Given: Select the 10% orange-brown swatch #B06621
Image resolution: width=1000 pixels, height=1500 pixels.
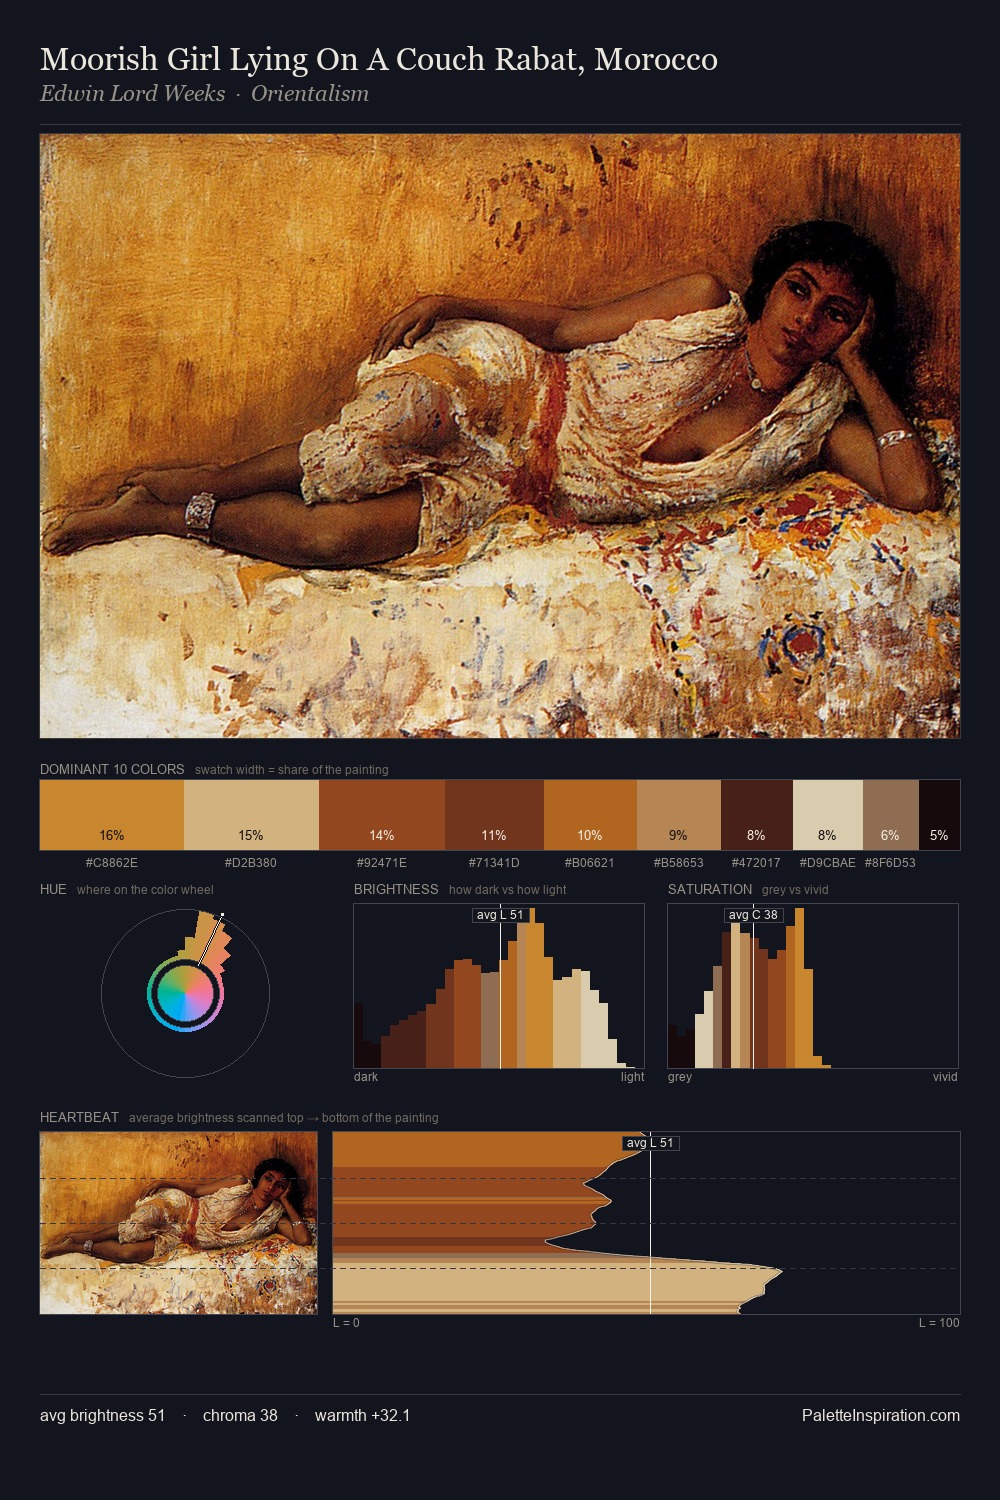Looking at the screenshot, I should pyautogui.click(x=590, y=815).
